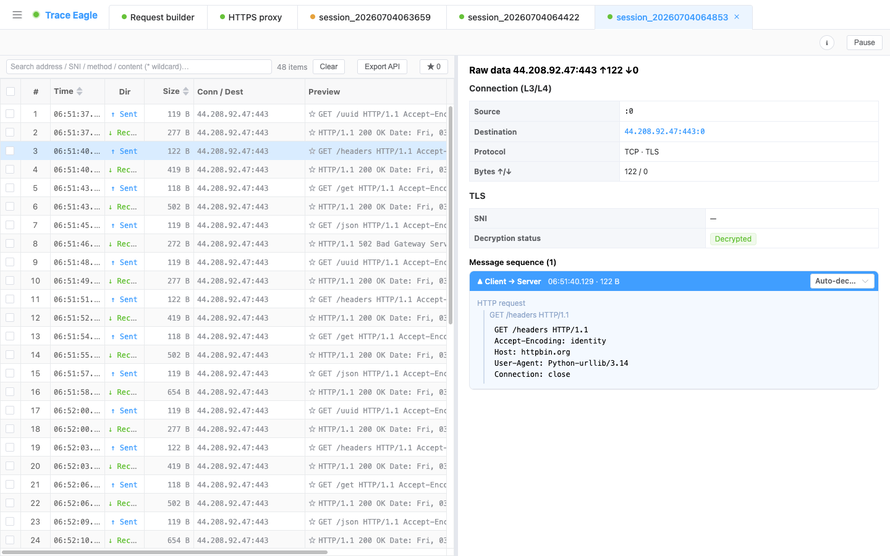Star the row 1 GET /uuid preview
Screen dimensions: 890x556
tap(312, 114)
